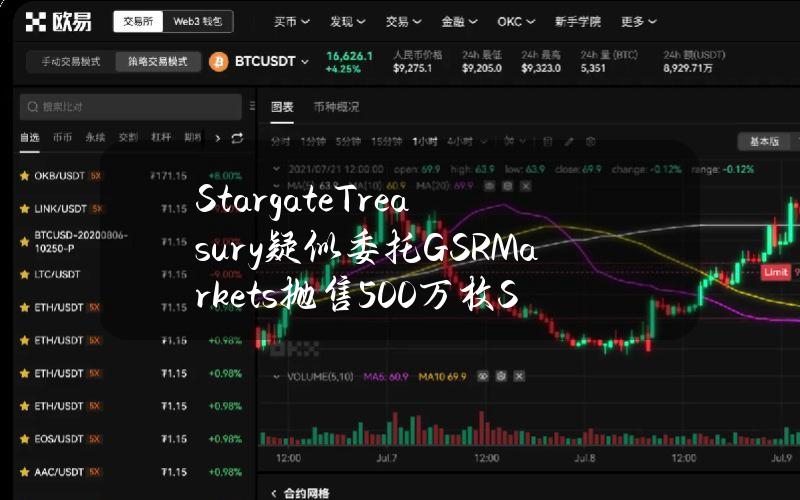Remove the MA indicator with X
The width and height of the screenshot is (800, 500).
(x=525, y=186)
